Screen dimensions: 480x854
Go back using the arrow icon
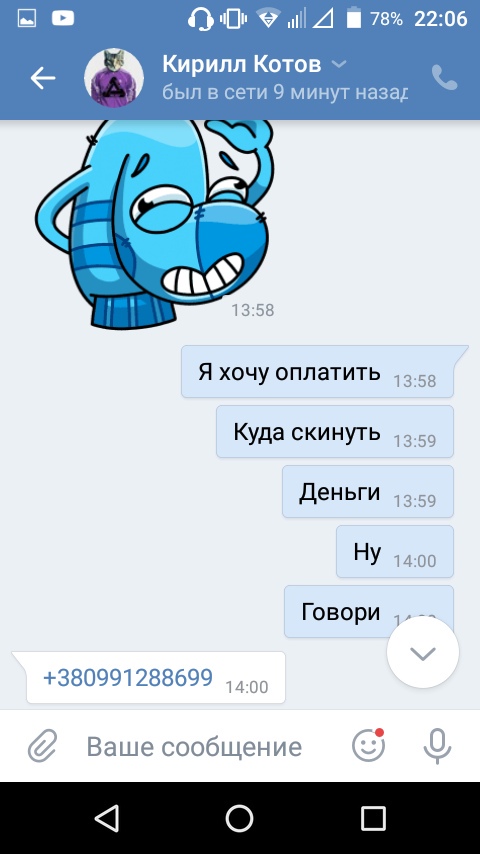(42, 78)
